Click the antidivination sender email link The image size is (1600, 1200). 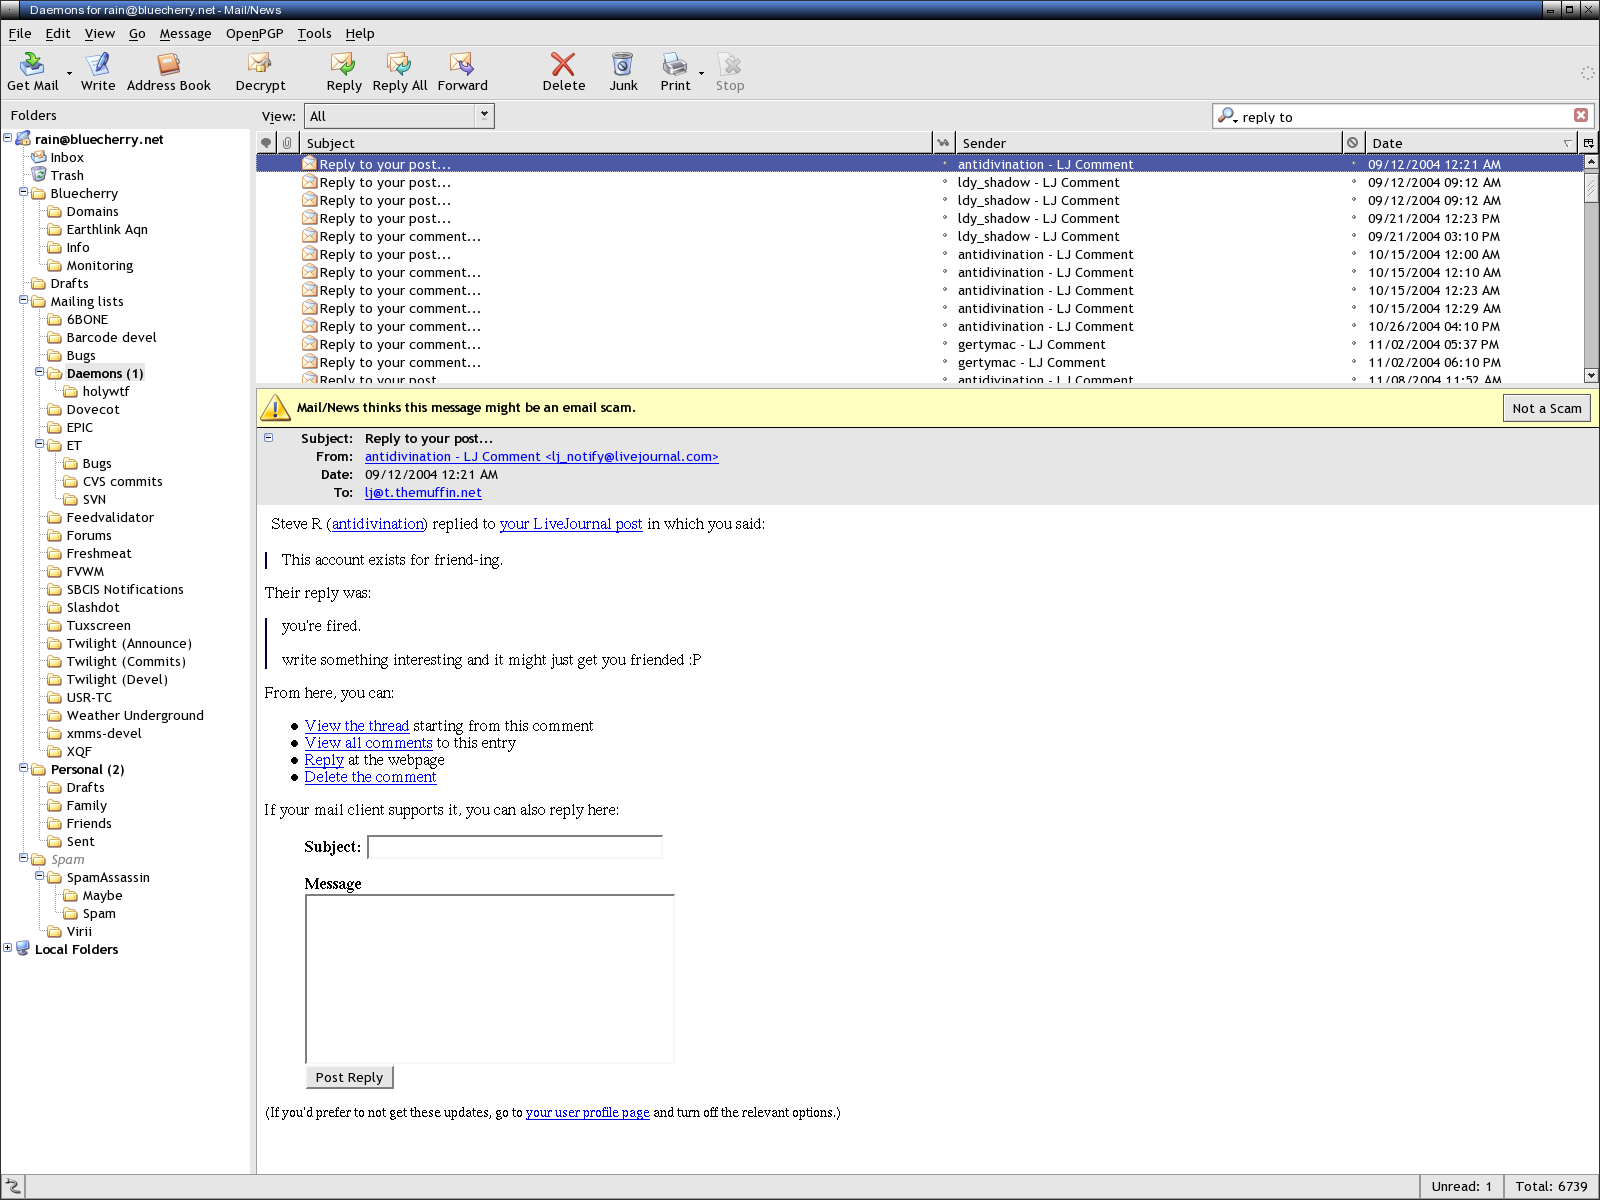point(541,456)
